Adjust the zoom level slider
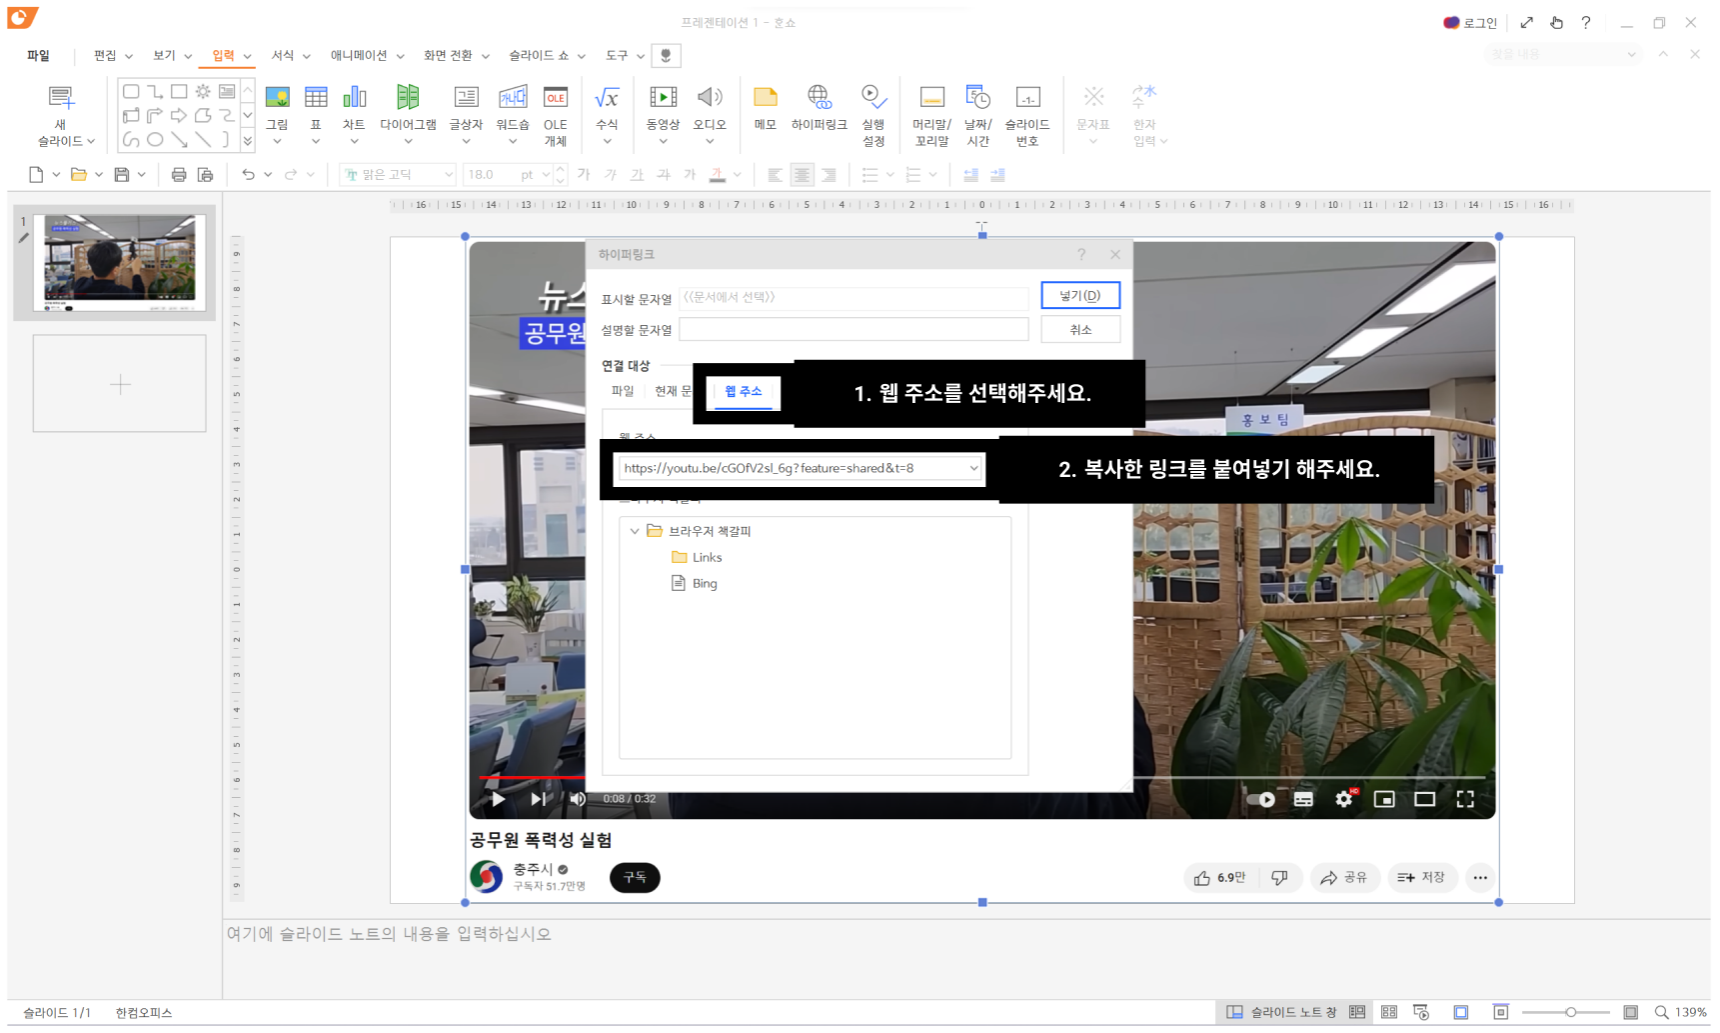This screenshot has height=1033, width=1720. tap(1570, 1012)
